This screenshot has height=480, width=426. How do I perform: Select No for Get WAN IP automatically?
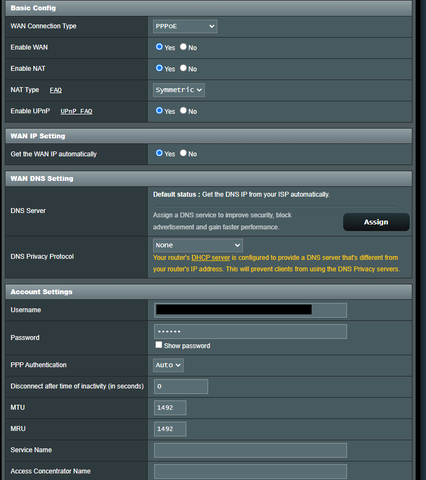[183, 153]
